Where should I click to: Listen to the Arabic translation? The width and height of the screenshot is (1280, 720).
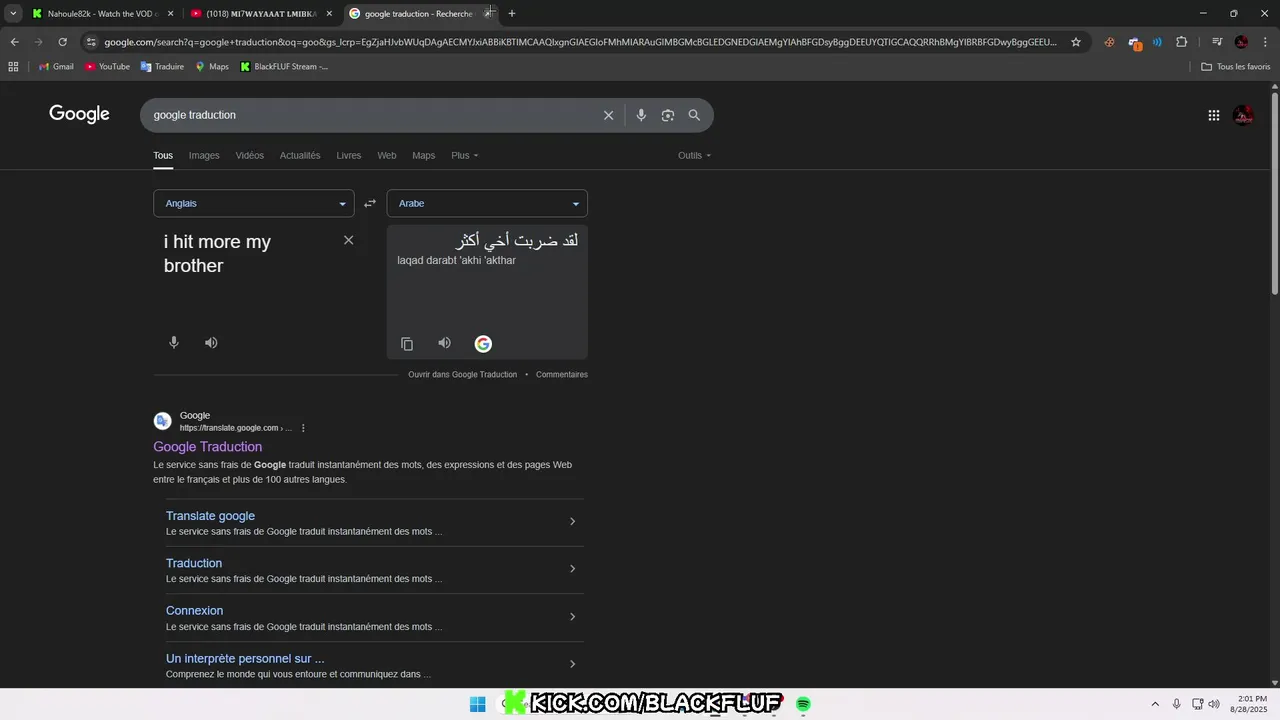click(x=444, y=343)
